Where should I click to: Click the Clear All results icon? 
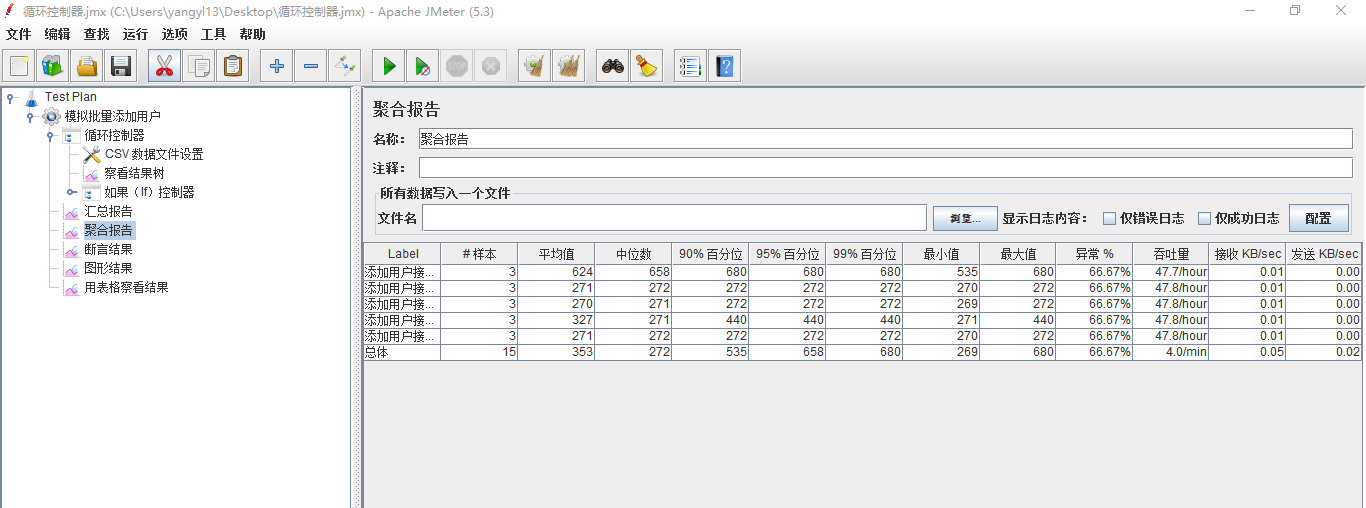pyautogui.click(x=569, y=67)
